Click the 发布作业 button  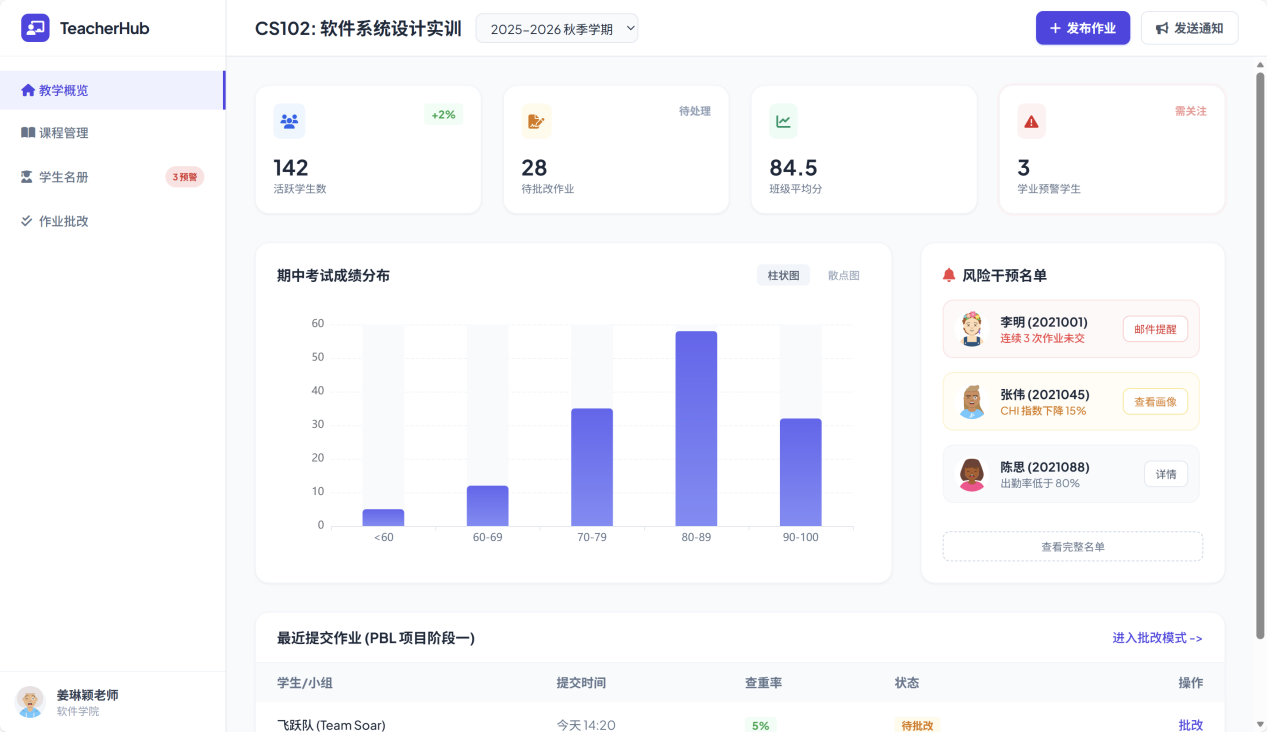1082,28
